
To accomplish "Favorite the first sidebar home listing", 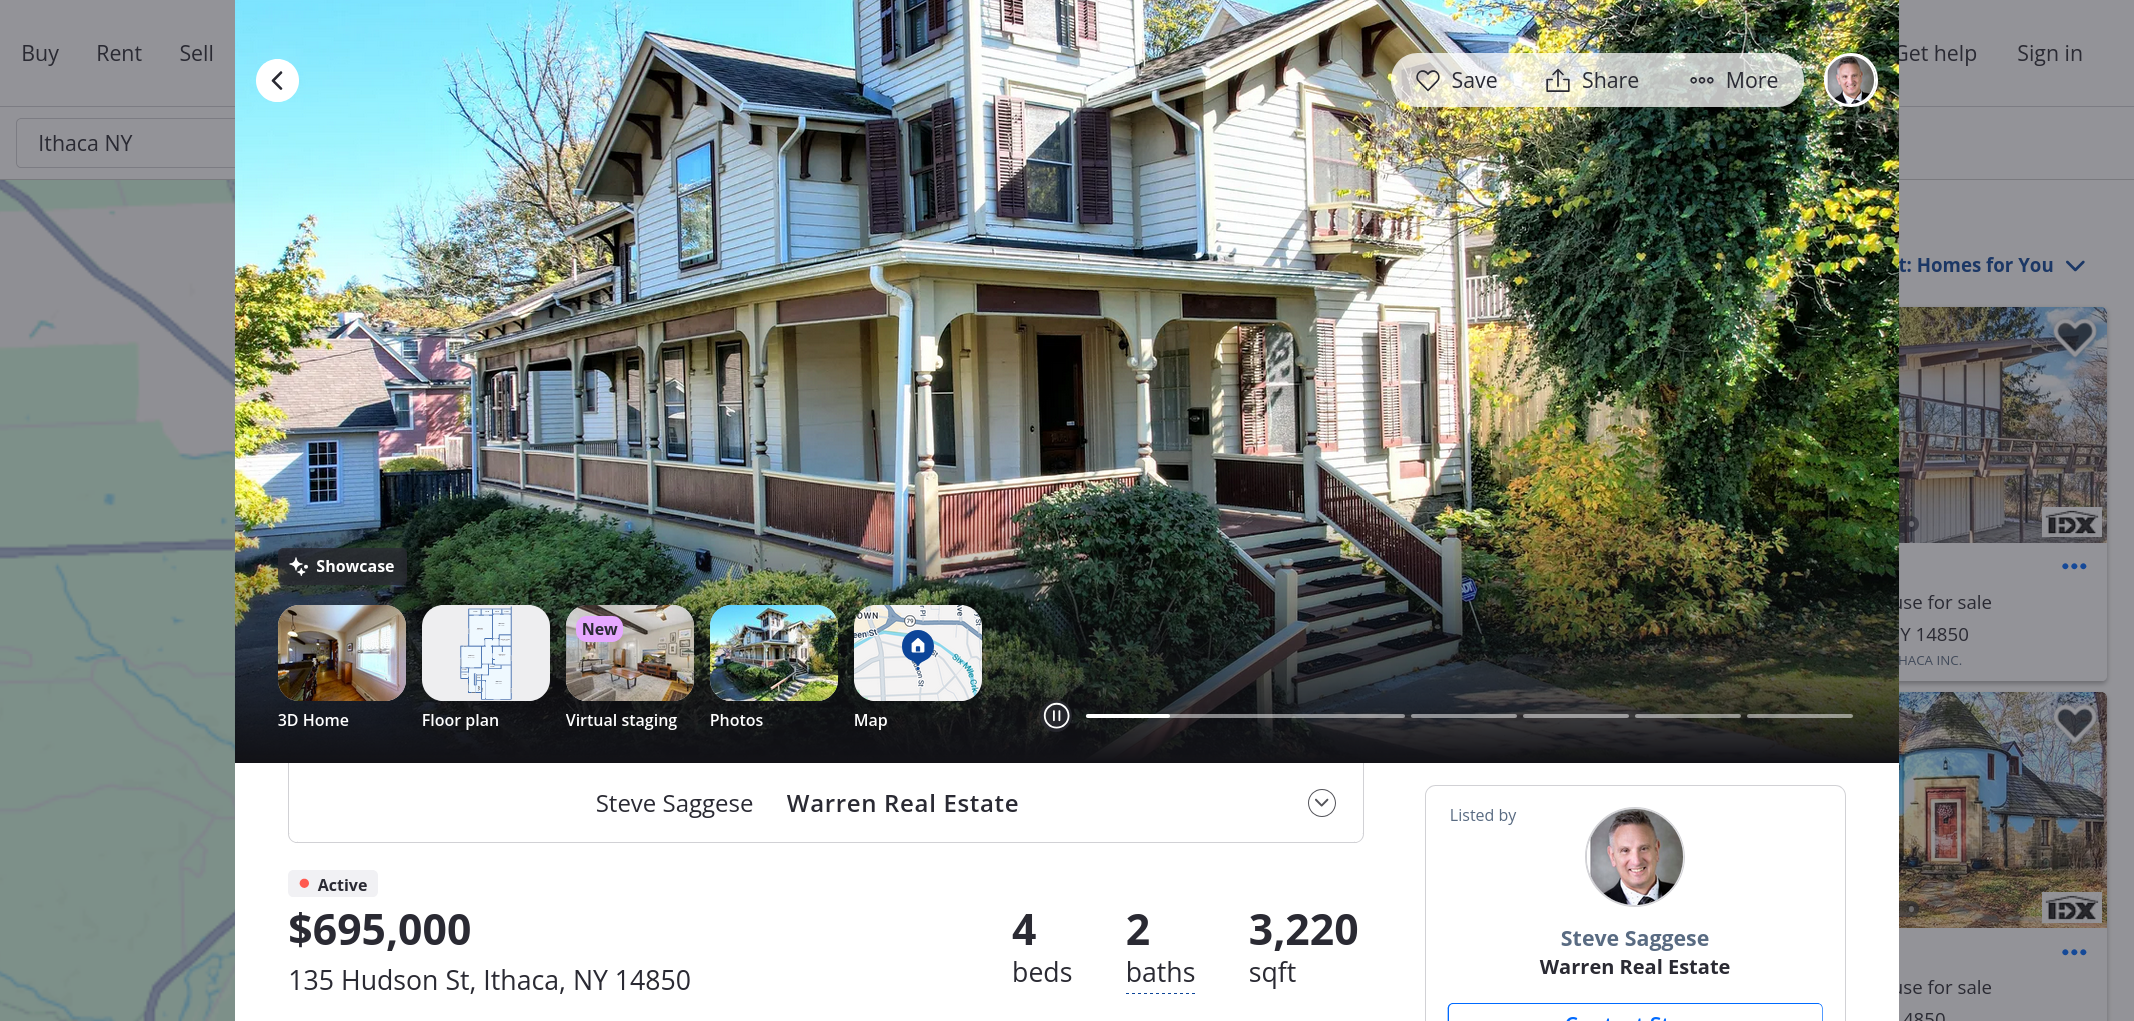I will [2074, 337].
